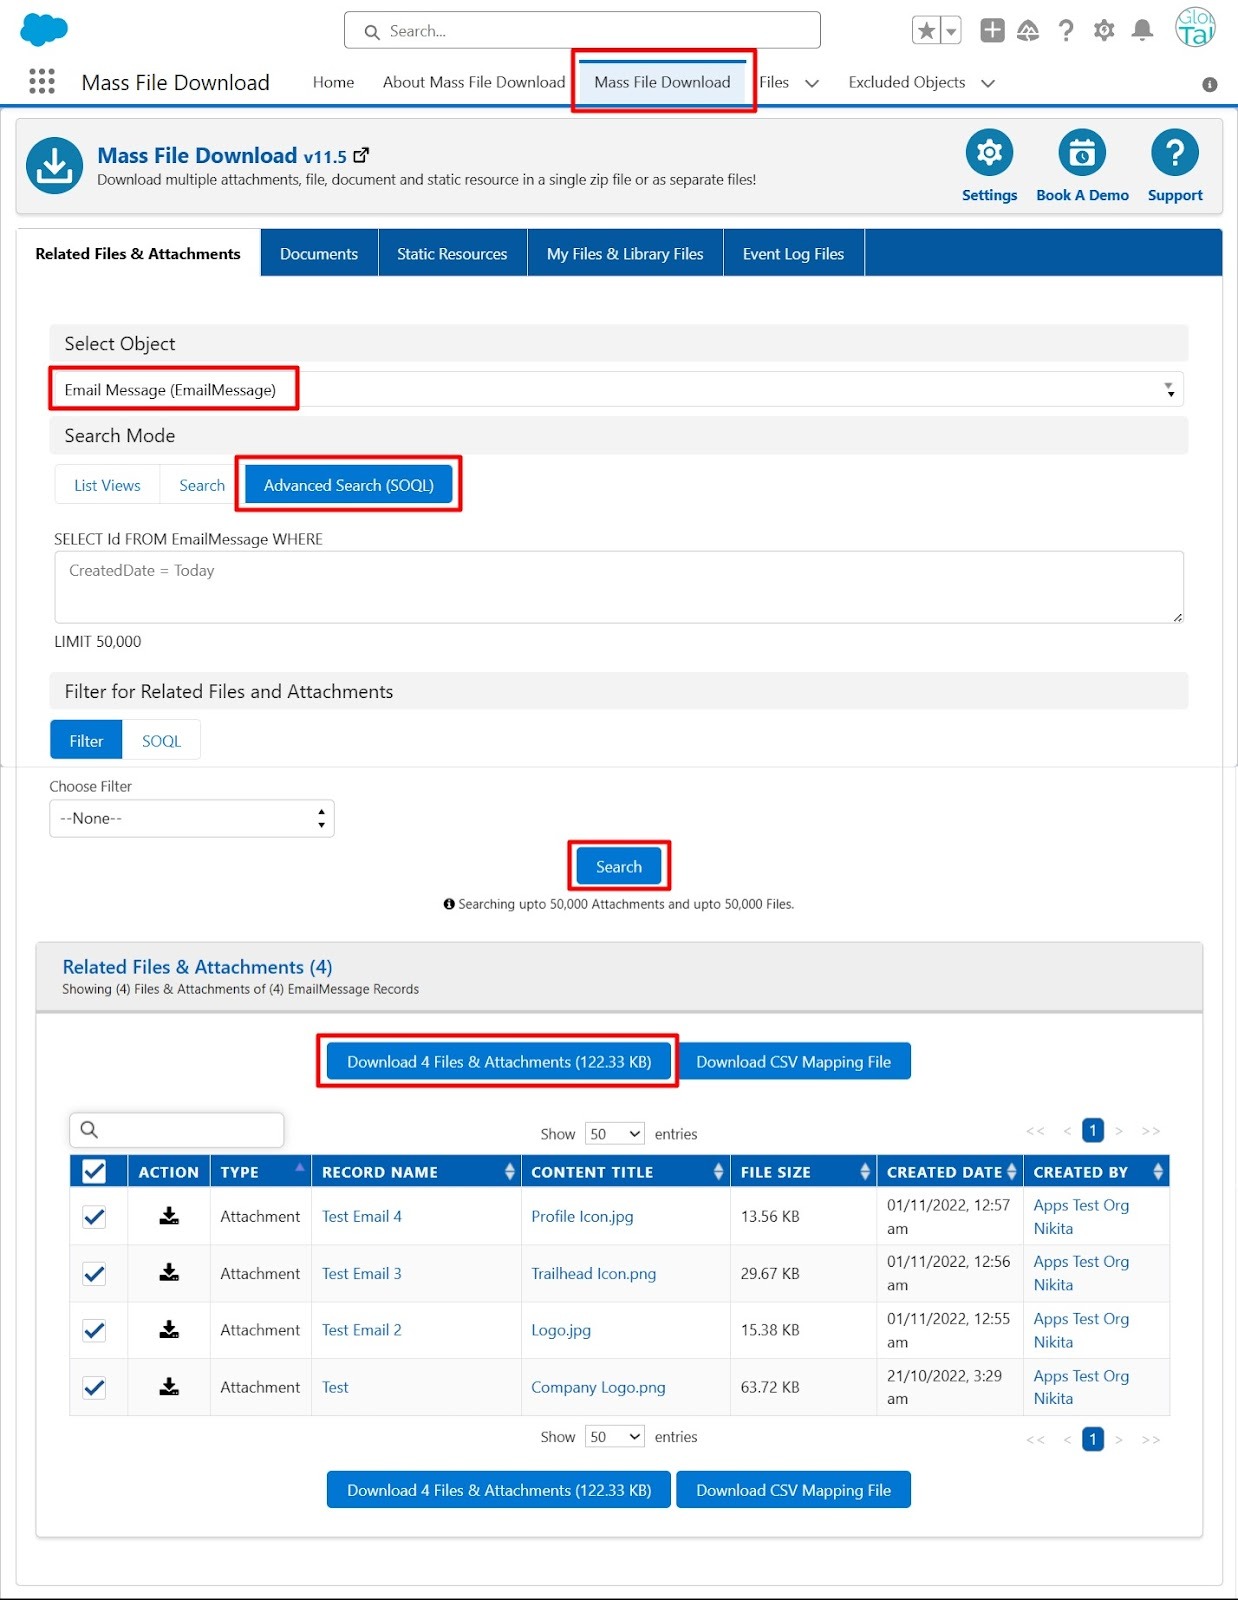Open the Trailhead guidance icon
Screen dimensions: 1238x1600
coord(1028,31)
